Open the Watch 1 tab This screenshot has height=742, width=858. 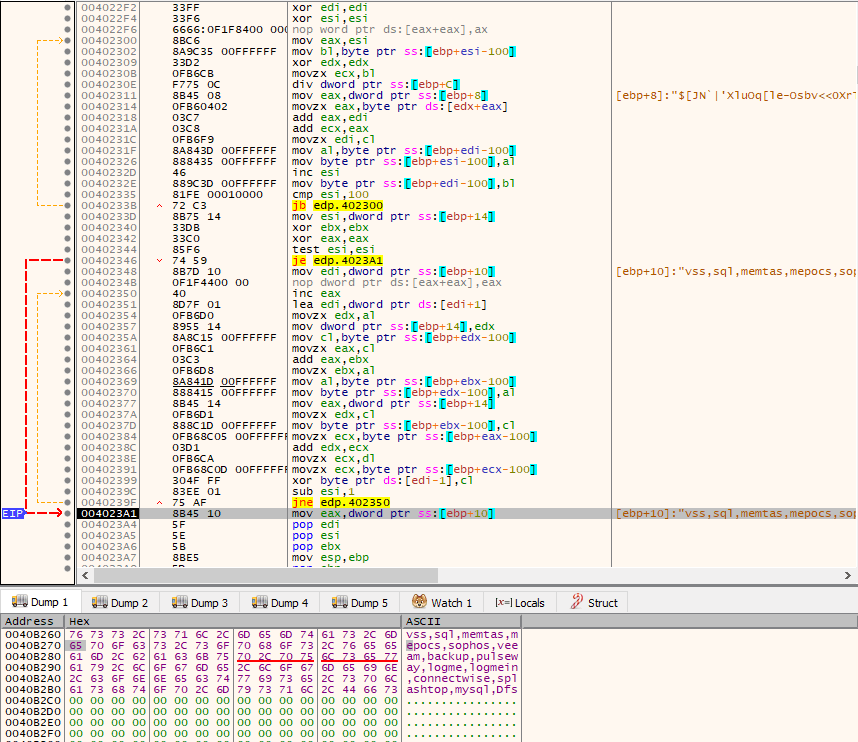point(441,602)
